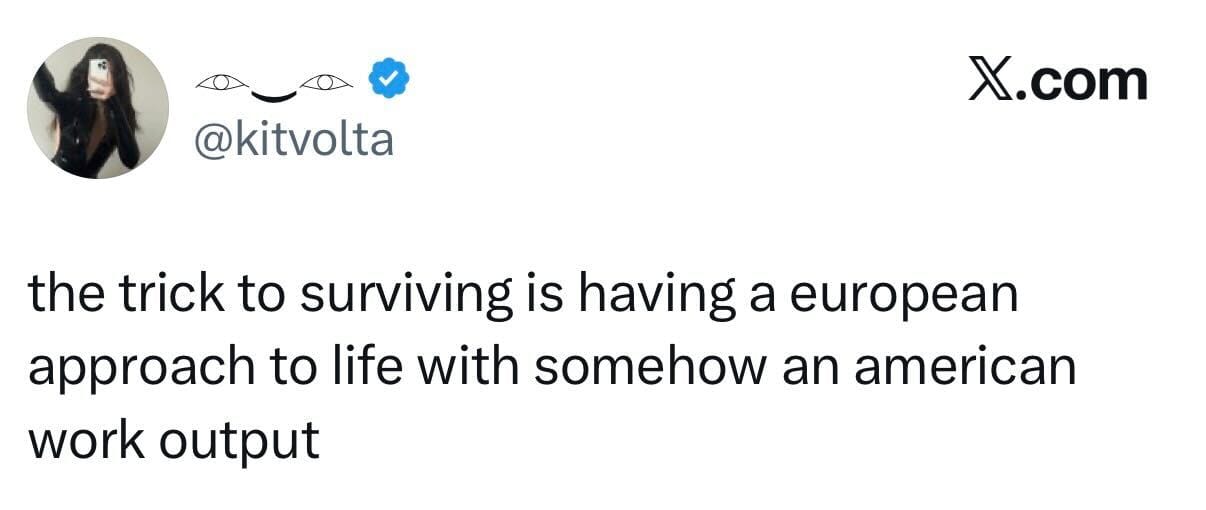The image size is (1206, 510).
Task: Open the round profile avatar photo
Action: (97, 108)
